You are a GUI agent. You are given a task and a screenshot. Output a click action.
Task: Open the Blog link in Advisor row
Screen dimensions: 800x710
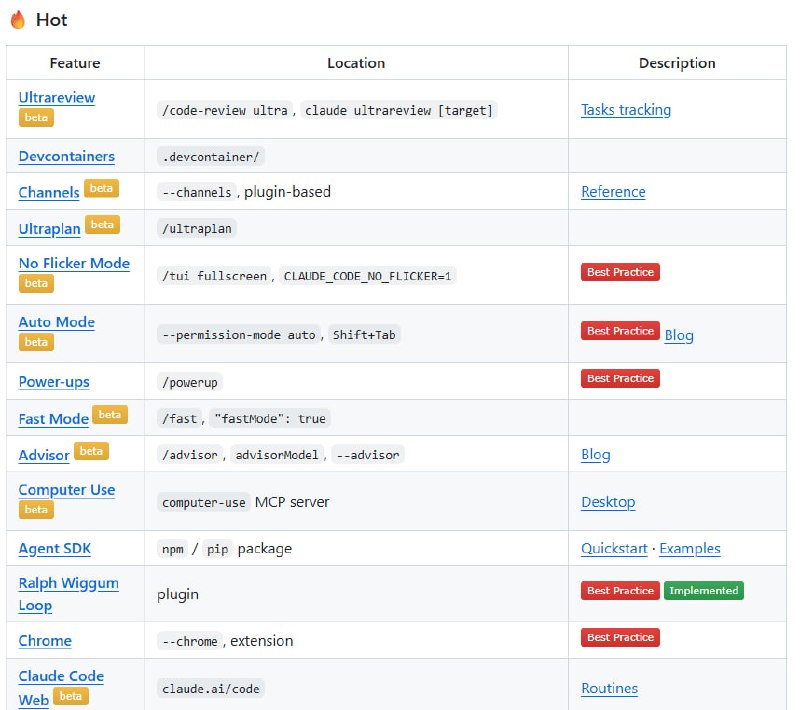[595, 454]
